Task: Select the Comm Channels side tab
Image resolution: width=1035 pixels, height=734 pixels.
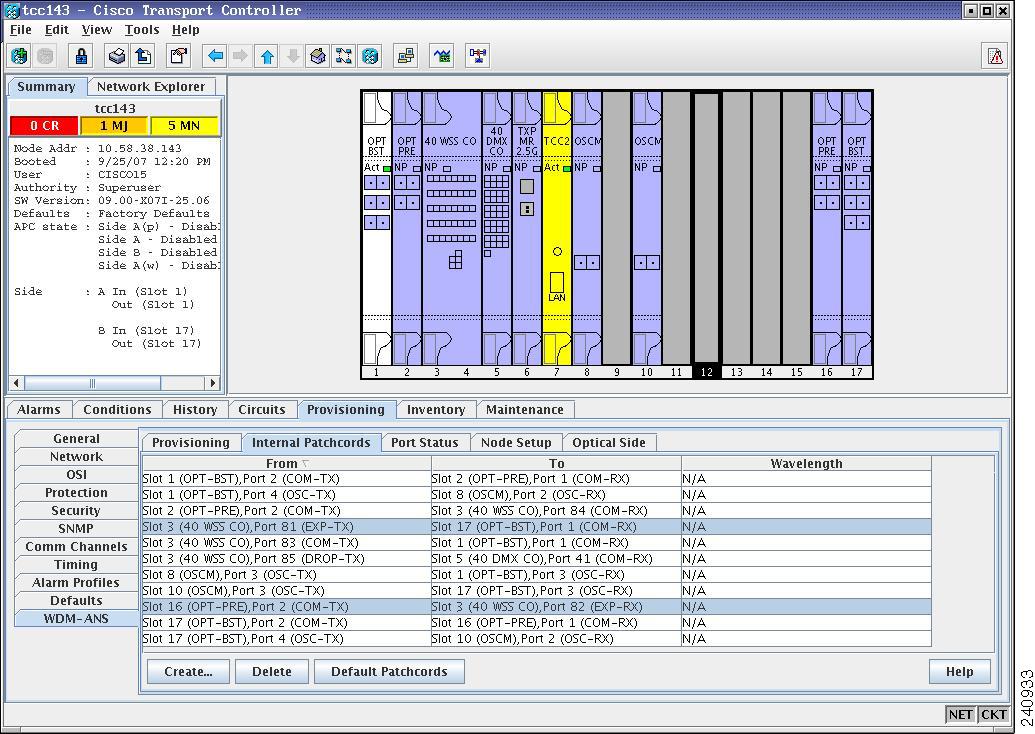Action: point(76,547)
